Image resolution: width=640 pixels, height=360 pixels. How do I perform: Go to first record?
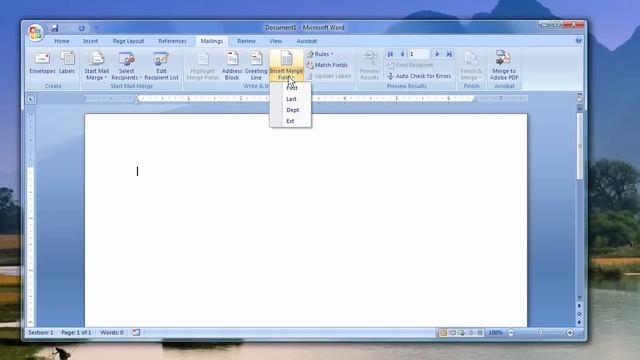pos(390,54)
